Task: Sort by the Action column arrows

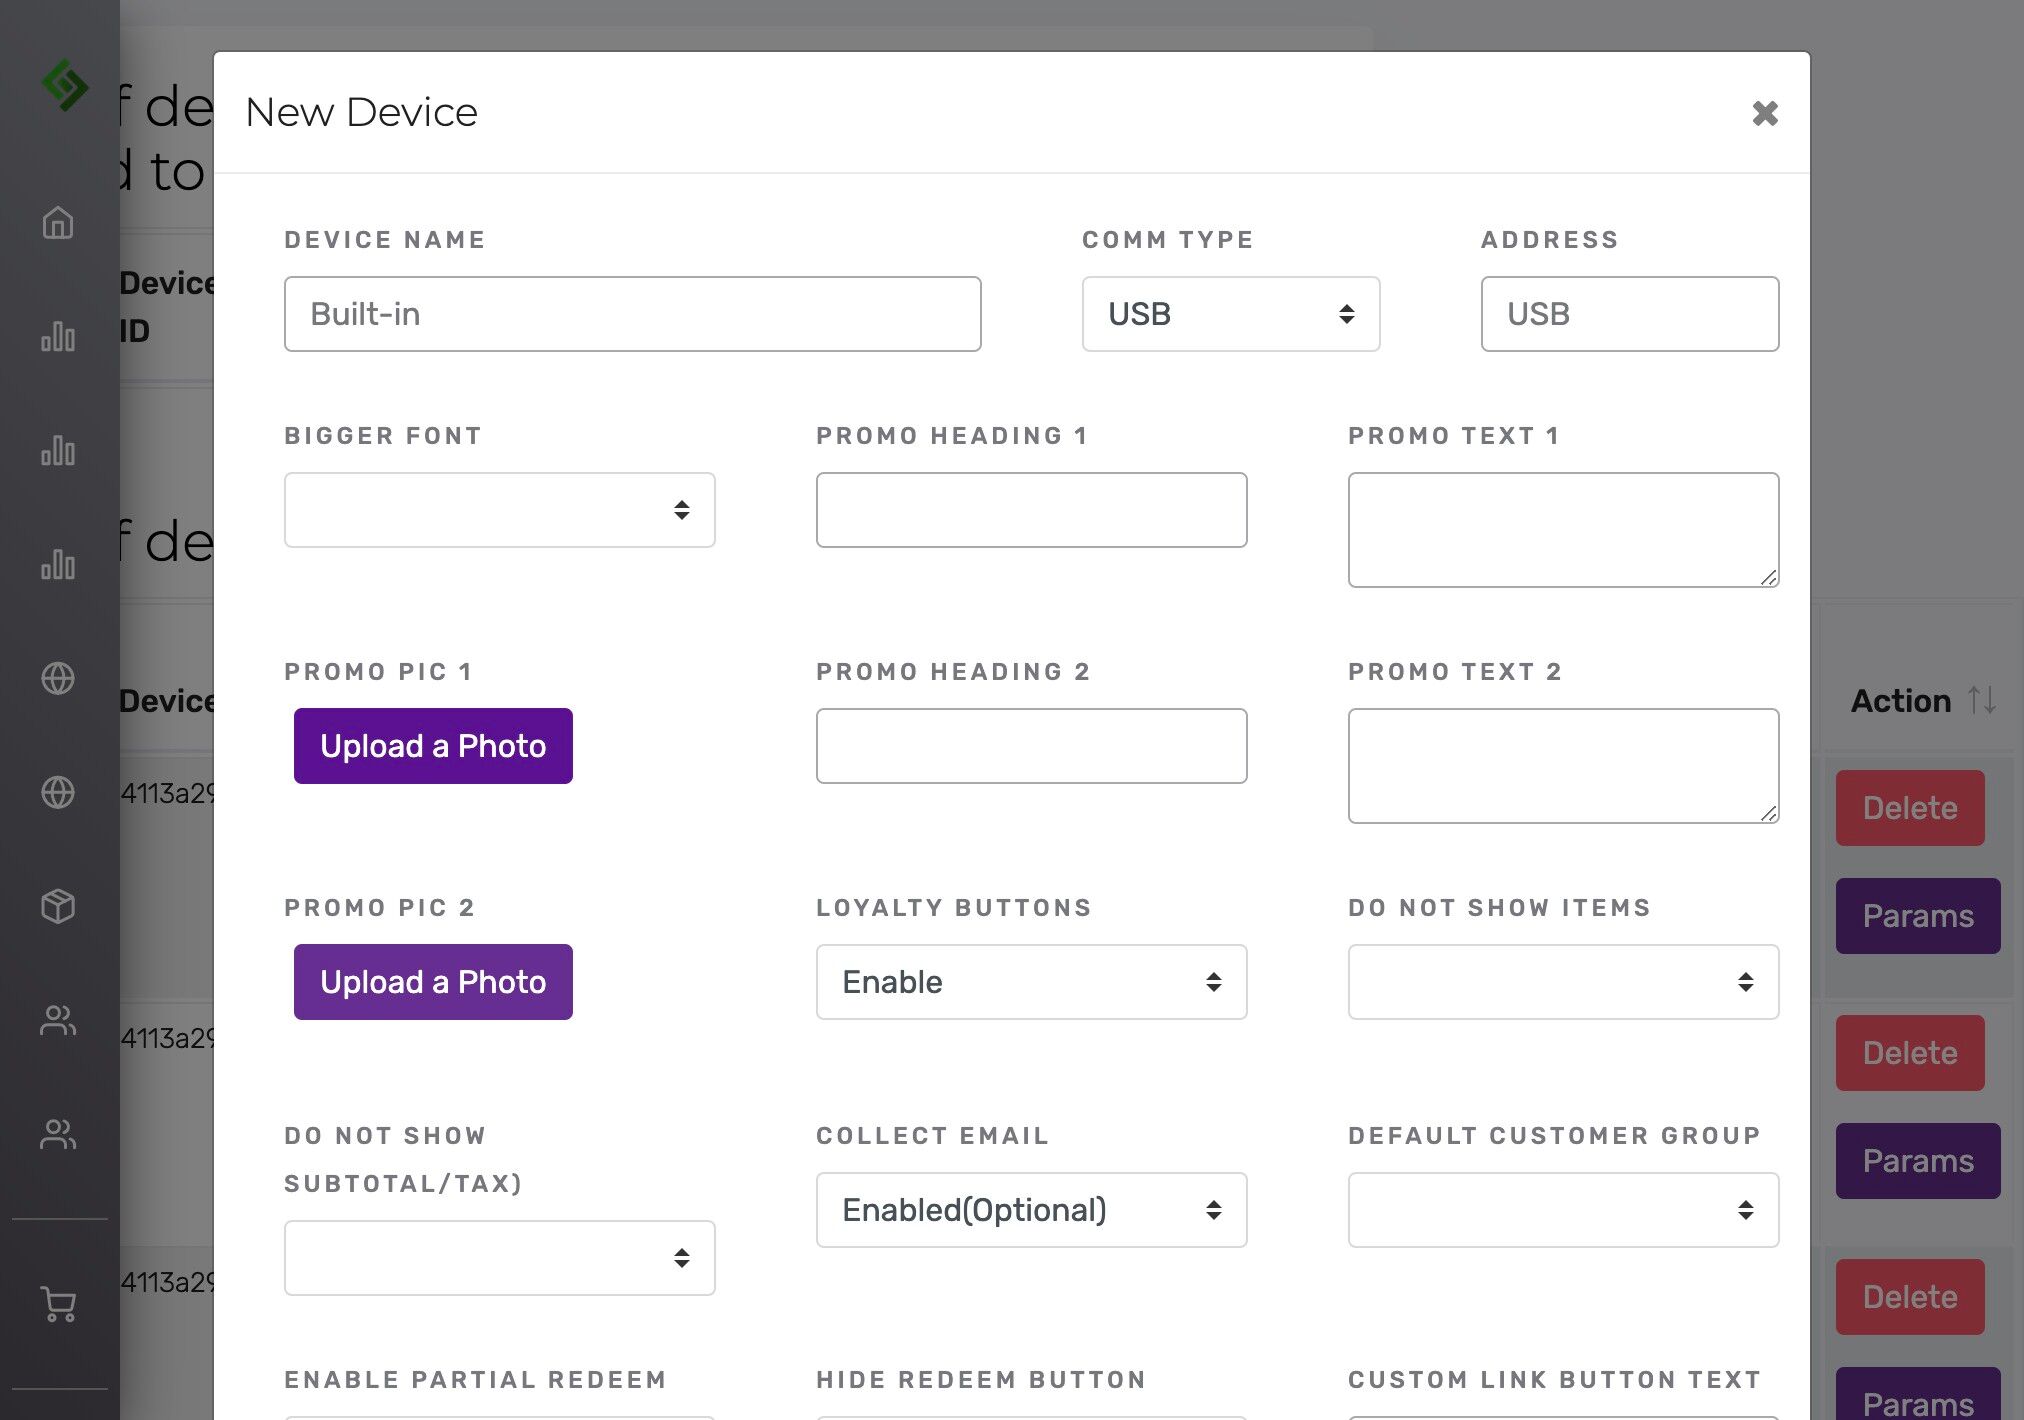Action: [x=1982, y=700]
